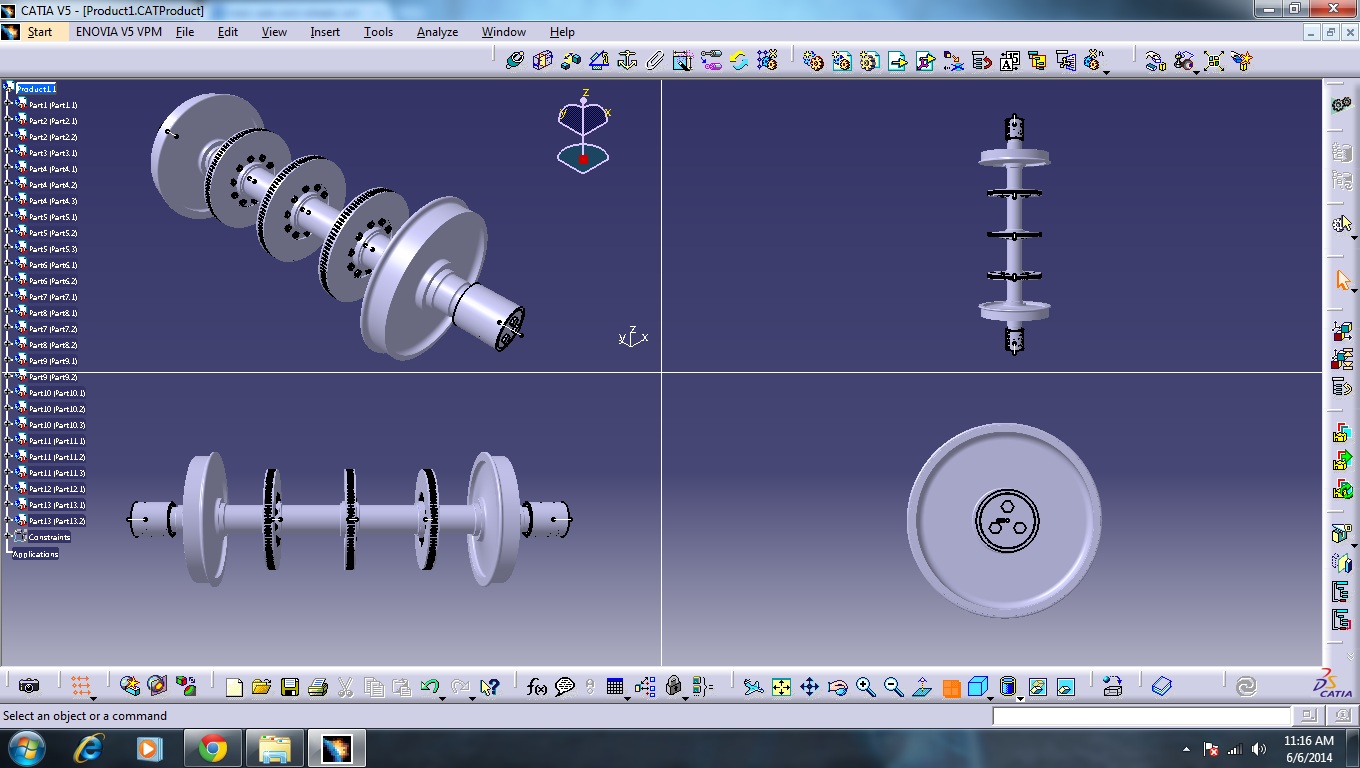Insert an Existing Component icon

pyautogui.click(x=897, y=61)
